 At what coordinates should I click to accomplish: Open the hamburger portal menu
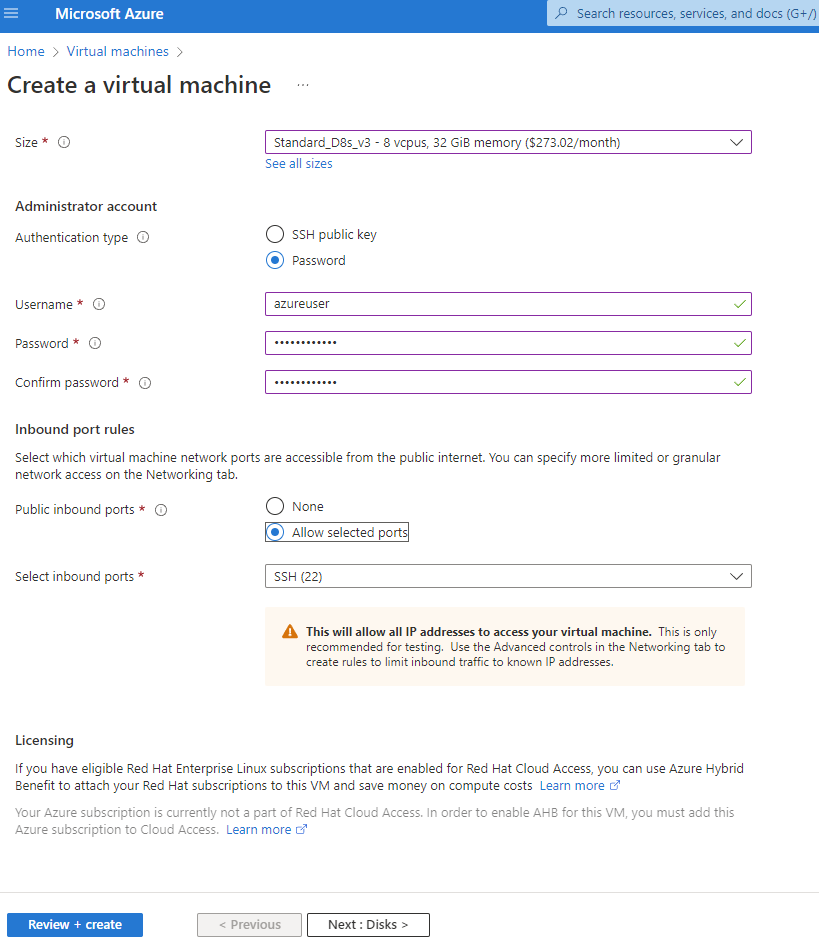click(12, 14)
